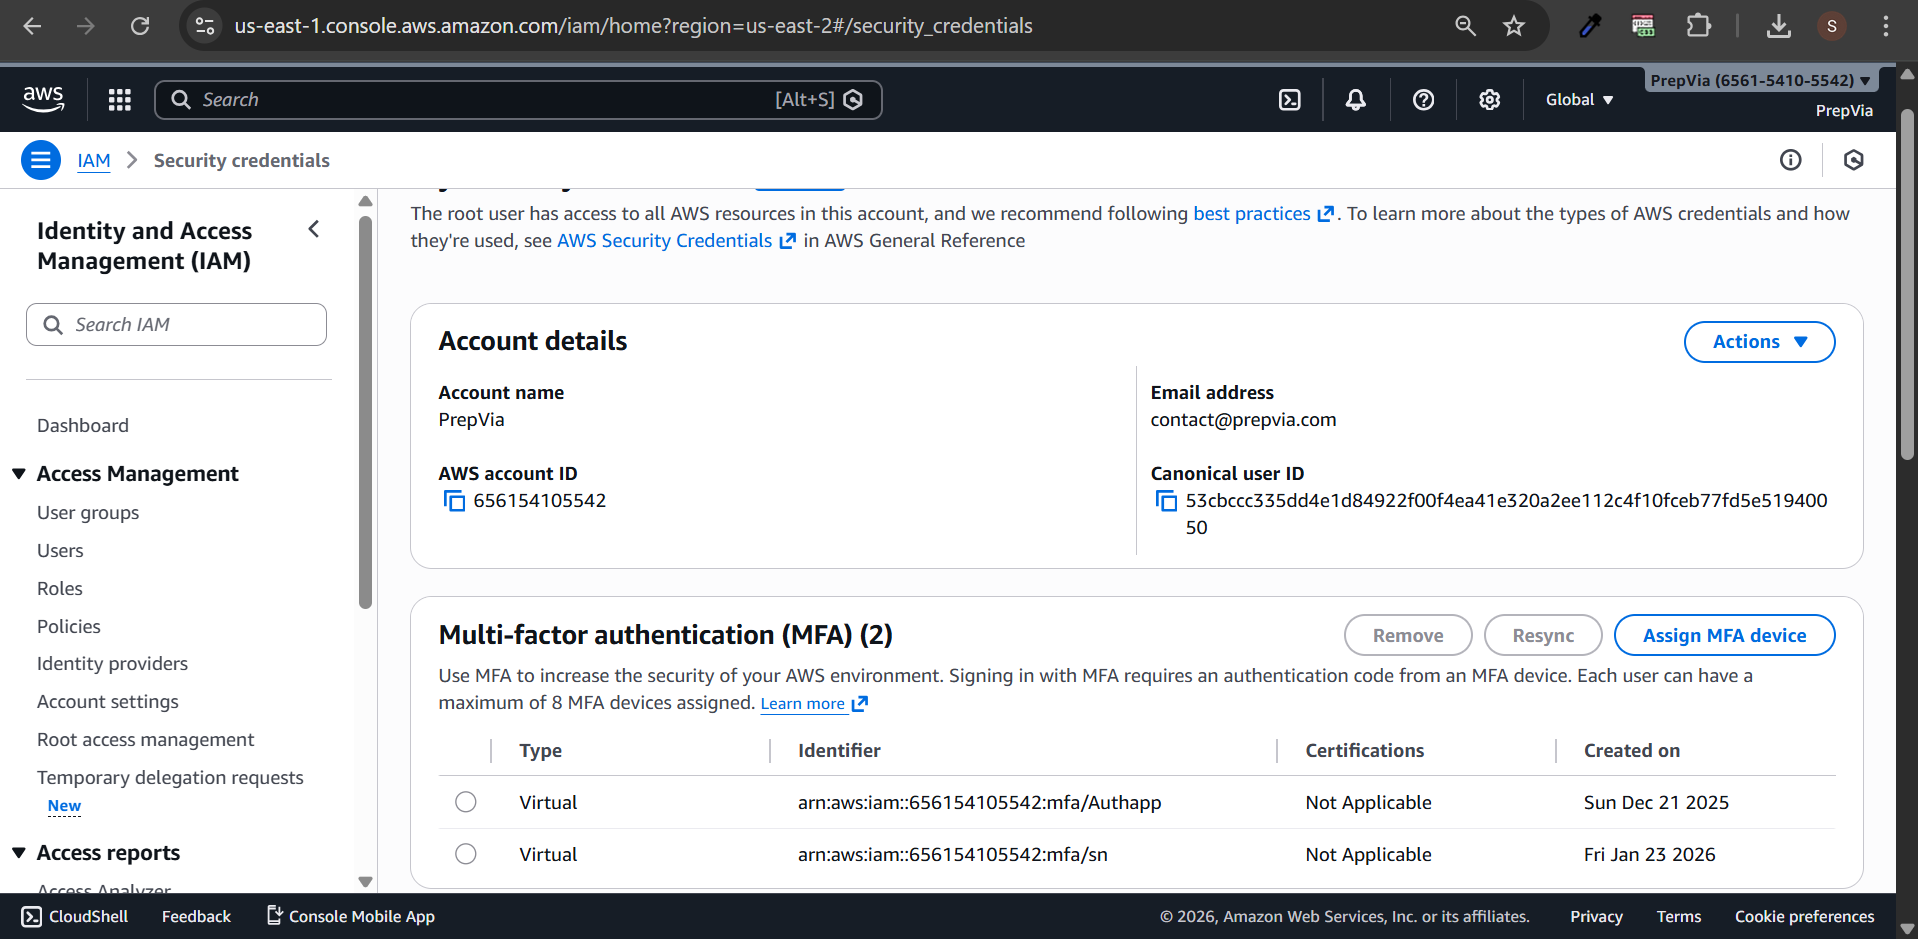
Task: Open Policies in the sidebar
Action: 69,627
